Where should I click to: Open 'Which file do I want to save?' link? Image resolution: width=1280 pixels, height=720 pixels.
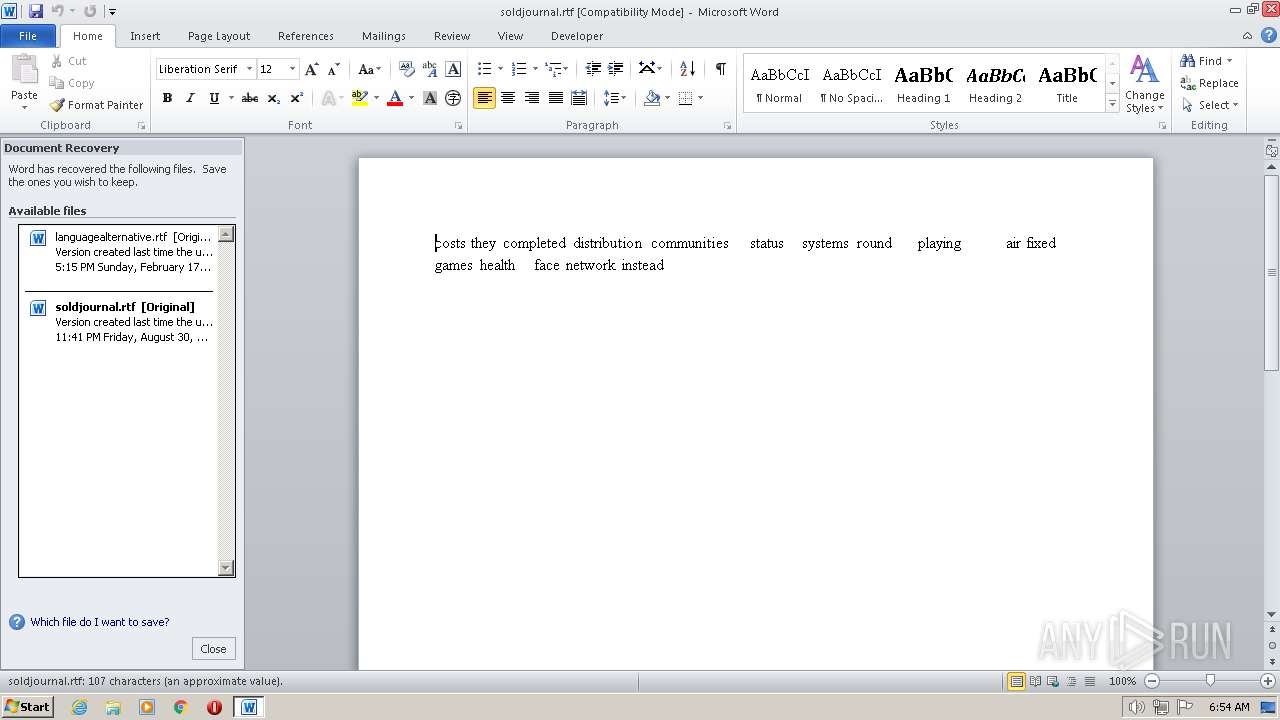tap(100, 622)
